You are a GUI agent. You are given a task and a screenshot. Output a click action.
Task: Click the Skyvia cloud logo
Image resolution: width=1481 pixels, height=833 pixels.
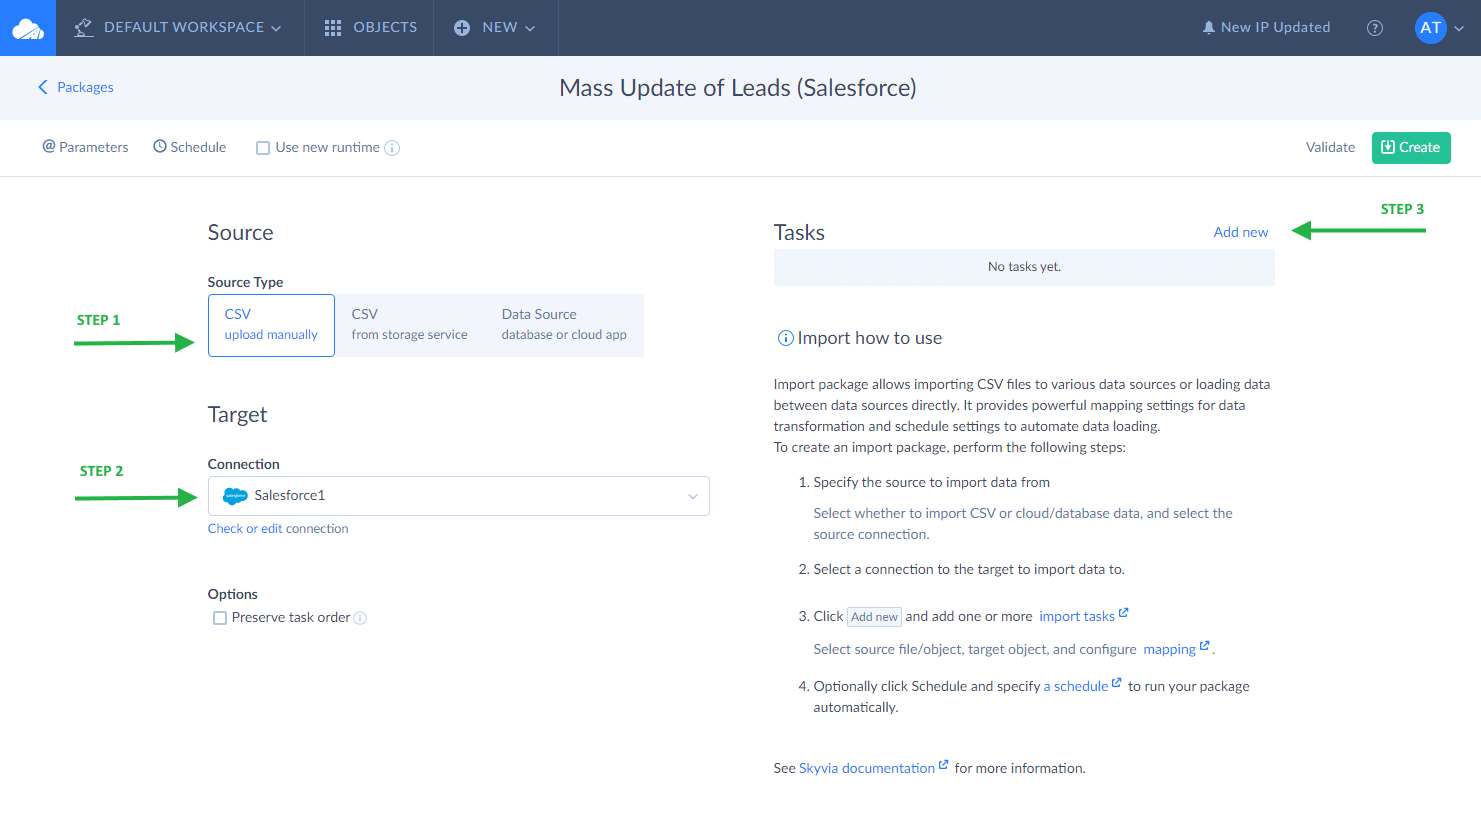click(27, 28)
